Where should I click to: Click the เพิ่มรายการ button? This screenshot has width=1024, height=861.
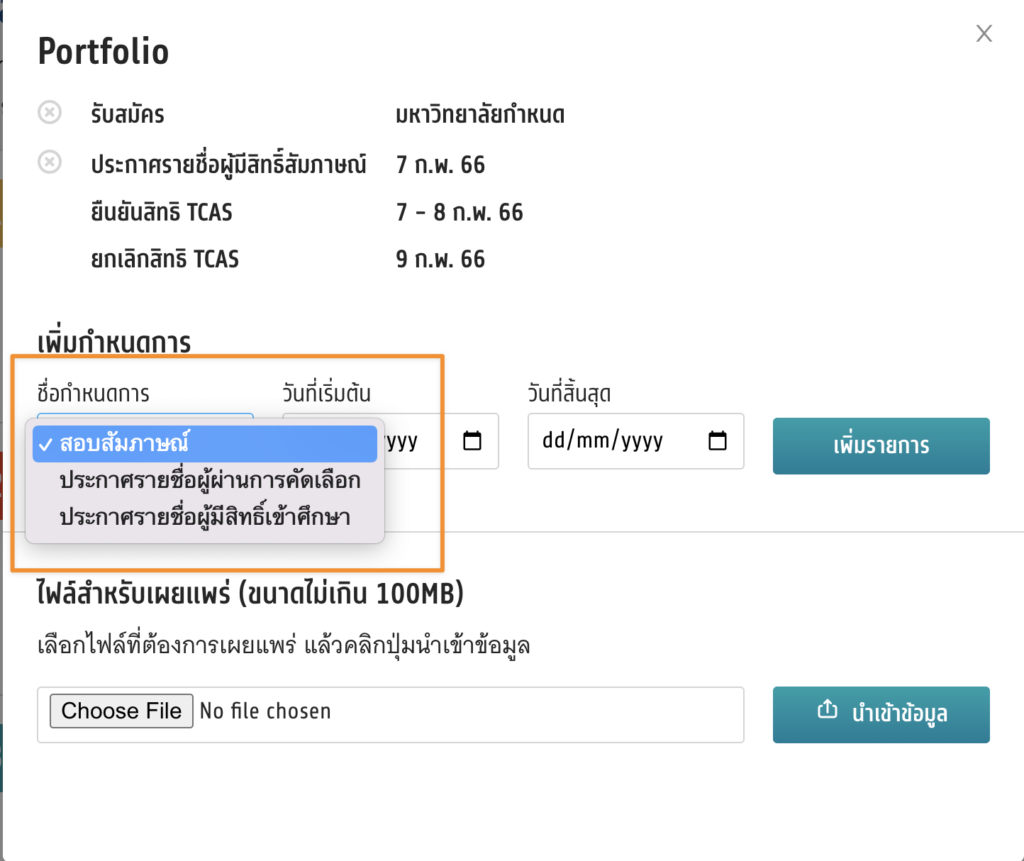click(x=881, y=446)
